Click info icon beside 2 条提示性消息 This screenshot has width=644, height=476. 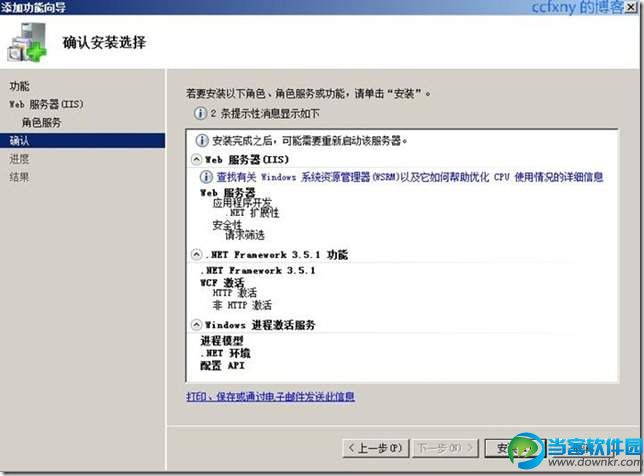(200, 113)
